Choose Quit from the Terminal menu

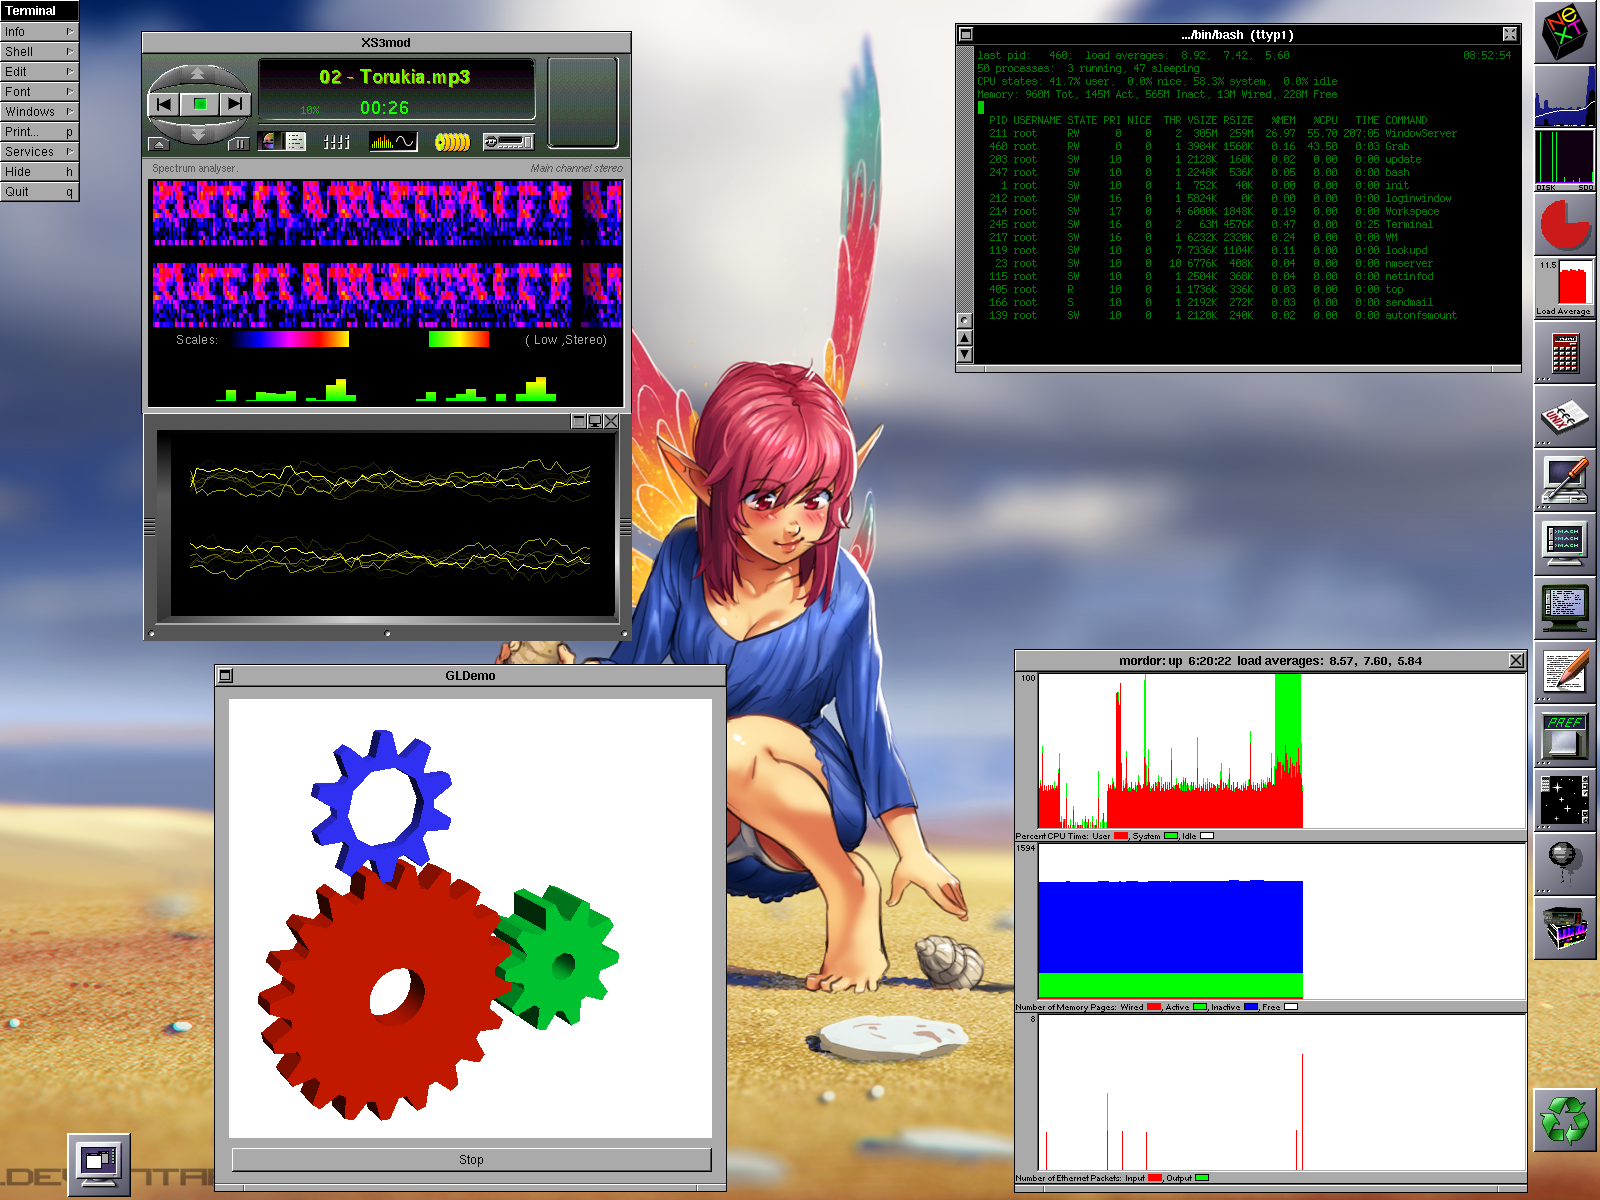[38, 192]
